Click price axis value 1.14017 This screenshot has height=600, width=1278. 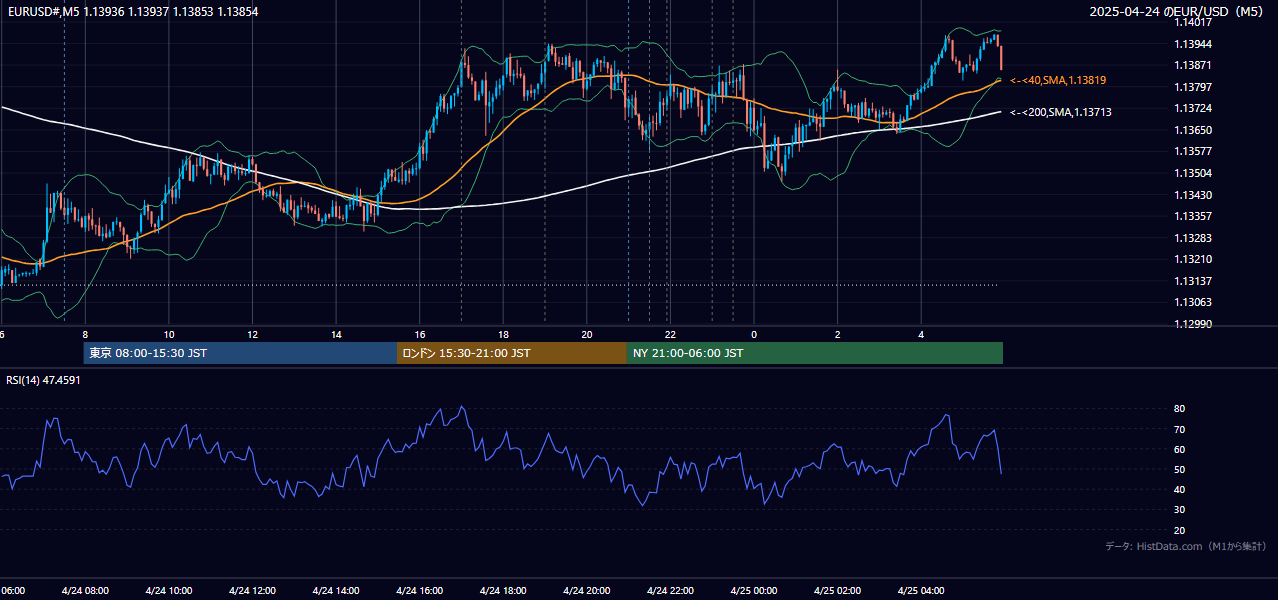1192,22
